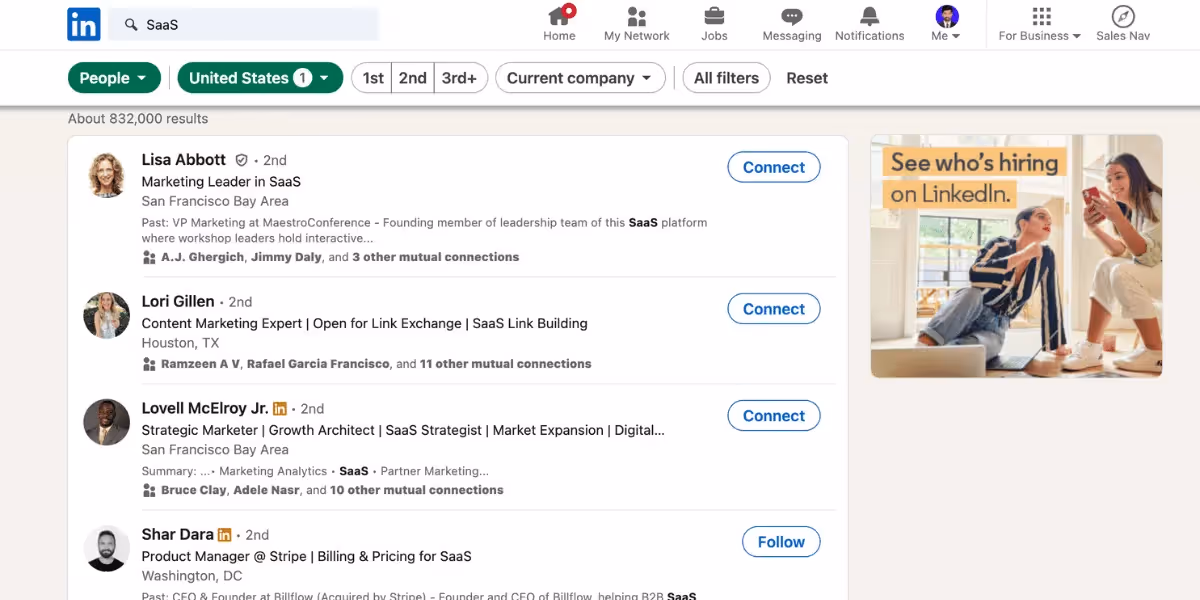Viewport: 1200px width, 600px height.
Task: Open the For Business grid icon
Action: [1041, 16]
